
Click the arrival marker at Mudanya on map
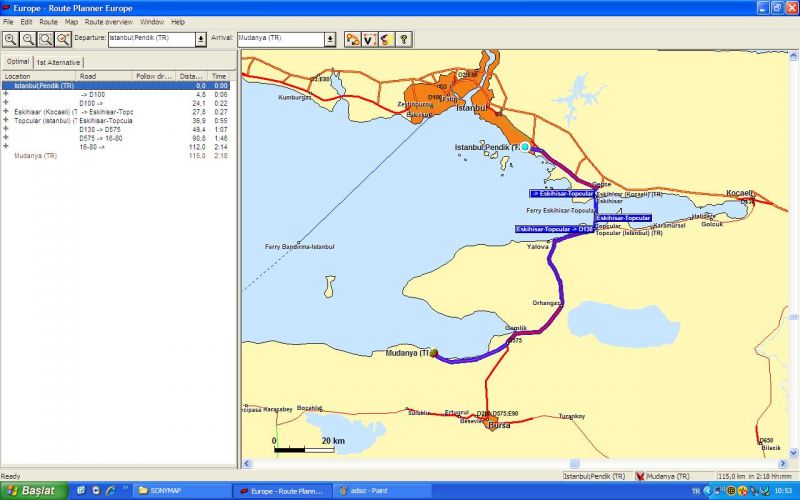pyautogui.click(x=434, y=353)
